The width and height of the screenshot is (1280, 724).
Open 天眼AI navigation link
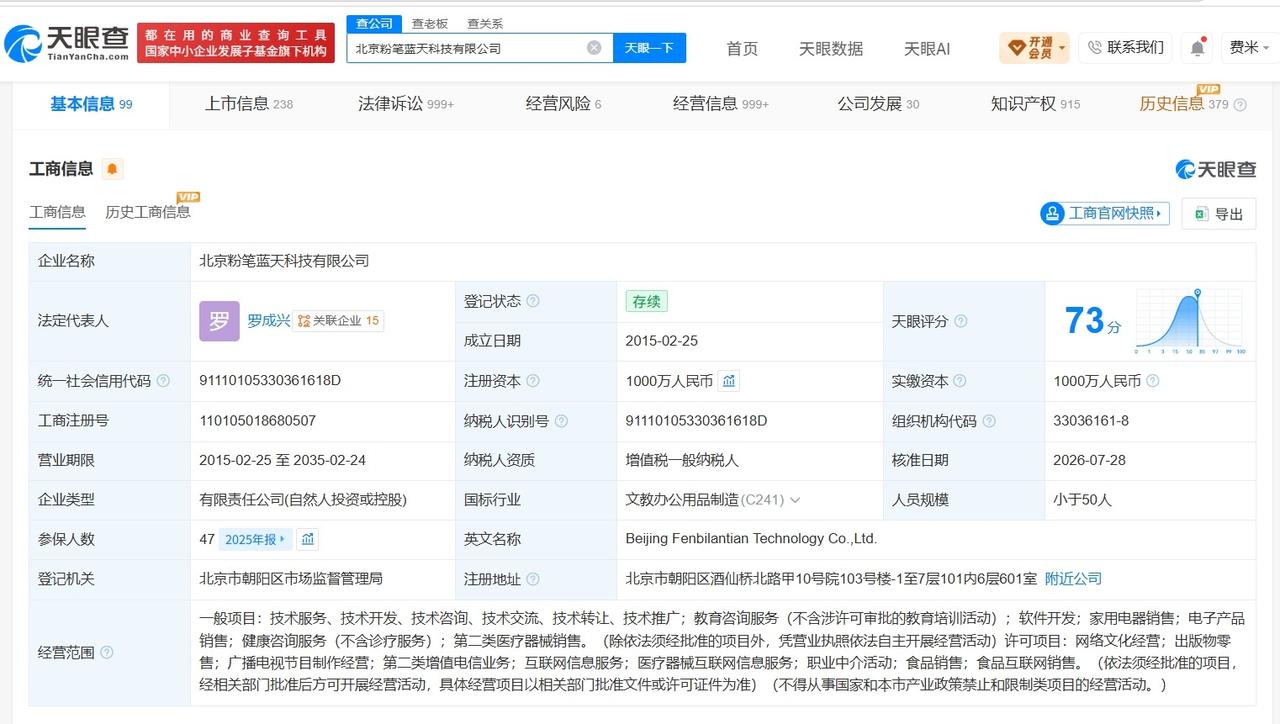927,48
